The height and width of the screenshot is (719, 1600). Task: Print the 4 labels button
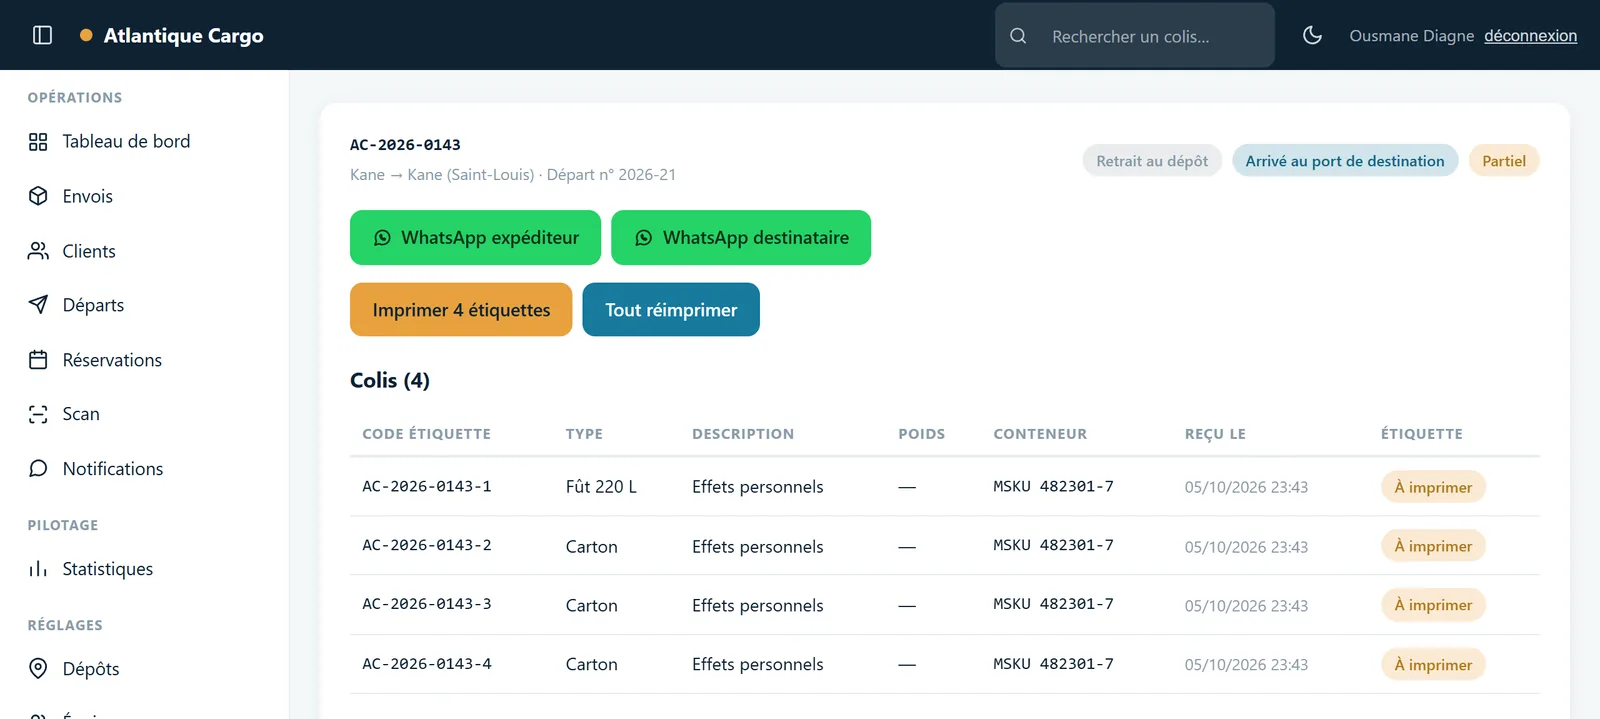coord(461,310)
